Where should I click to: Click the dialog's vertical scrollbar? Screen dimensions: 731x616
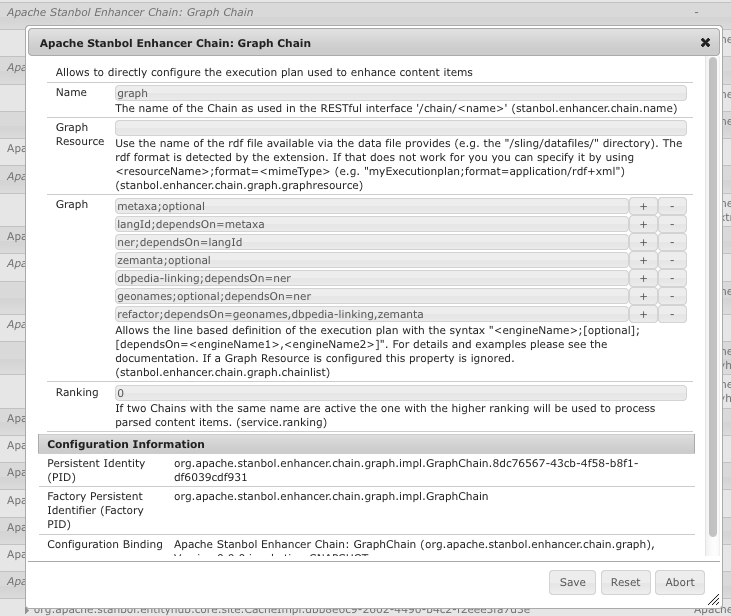(x=712, y=300)
